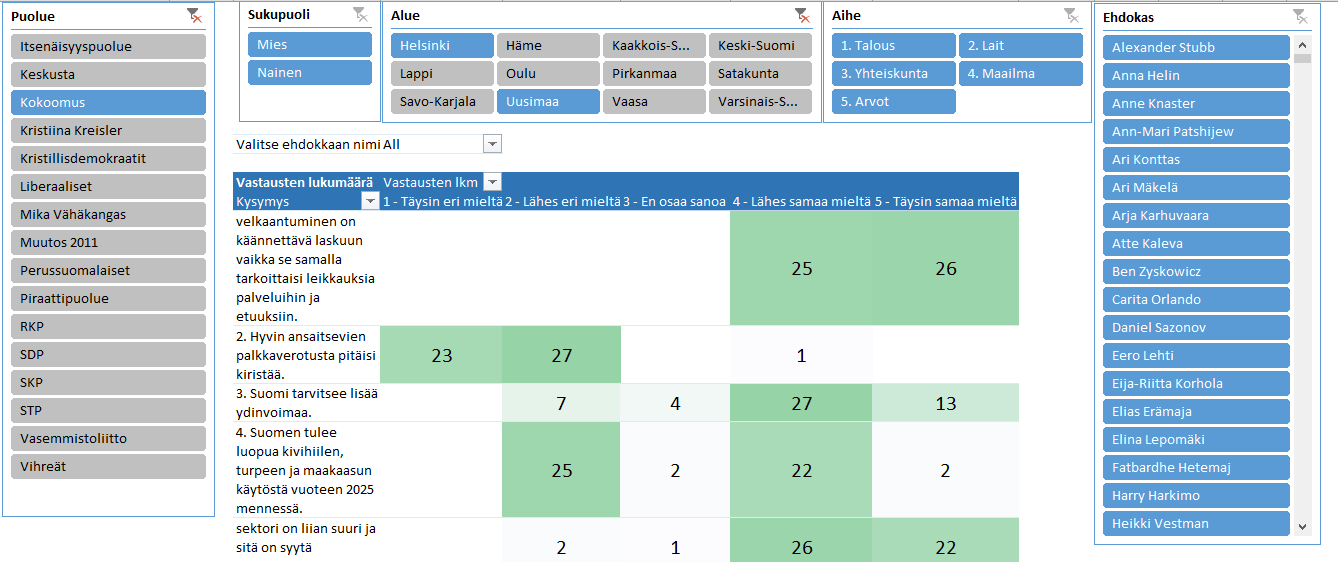Choose the 1. Talous topic
Image resolution: width=1338 pixels, height=562 pixels.
(893, 46)
